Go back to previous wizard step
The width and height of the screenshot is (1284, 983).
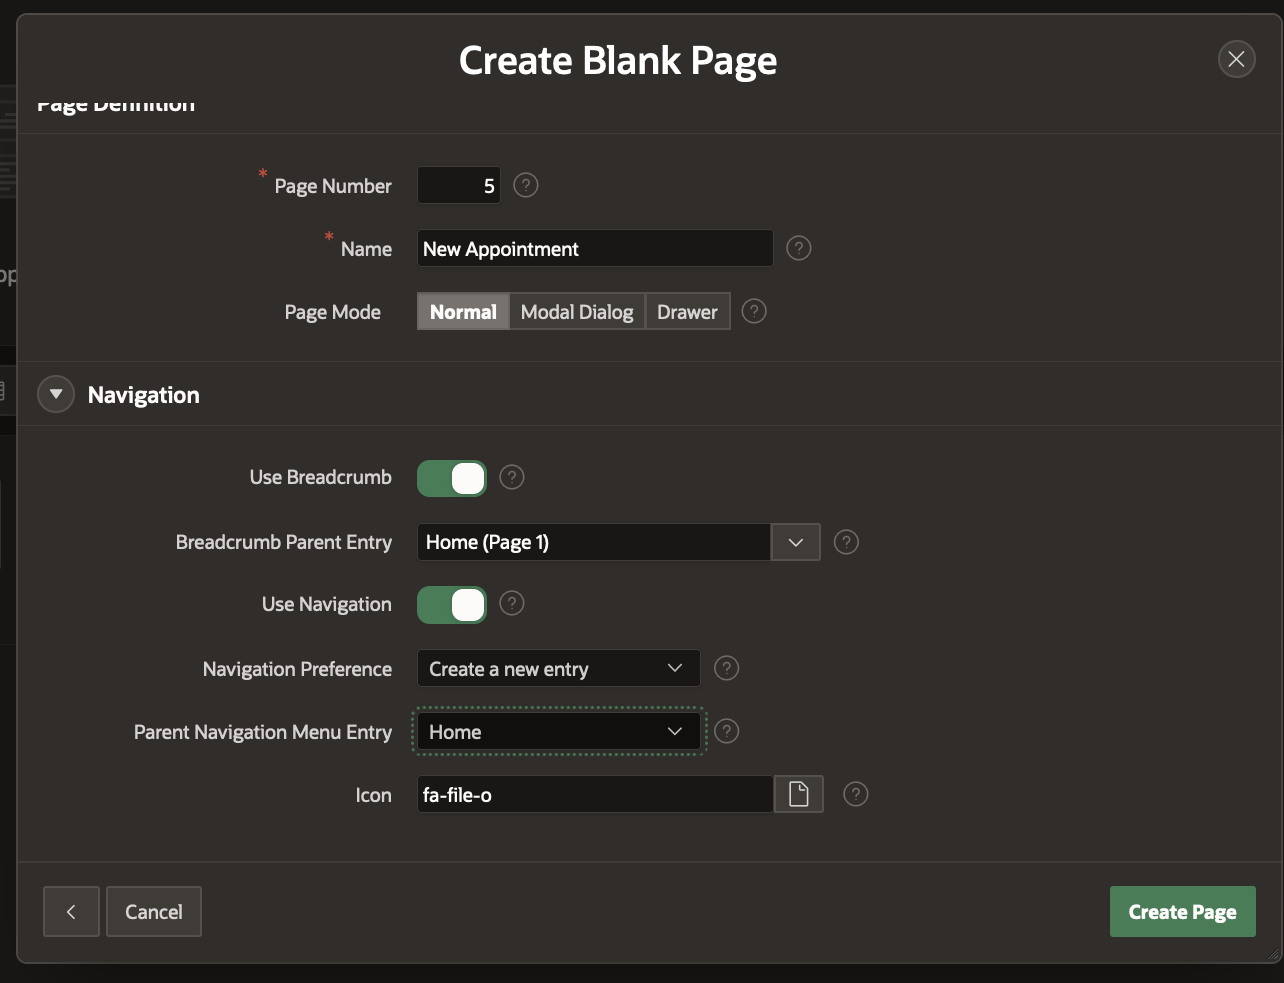click(x=71, y=911)
